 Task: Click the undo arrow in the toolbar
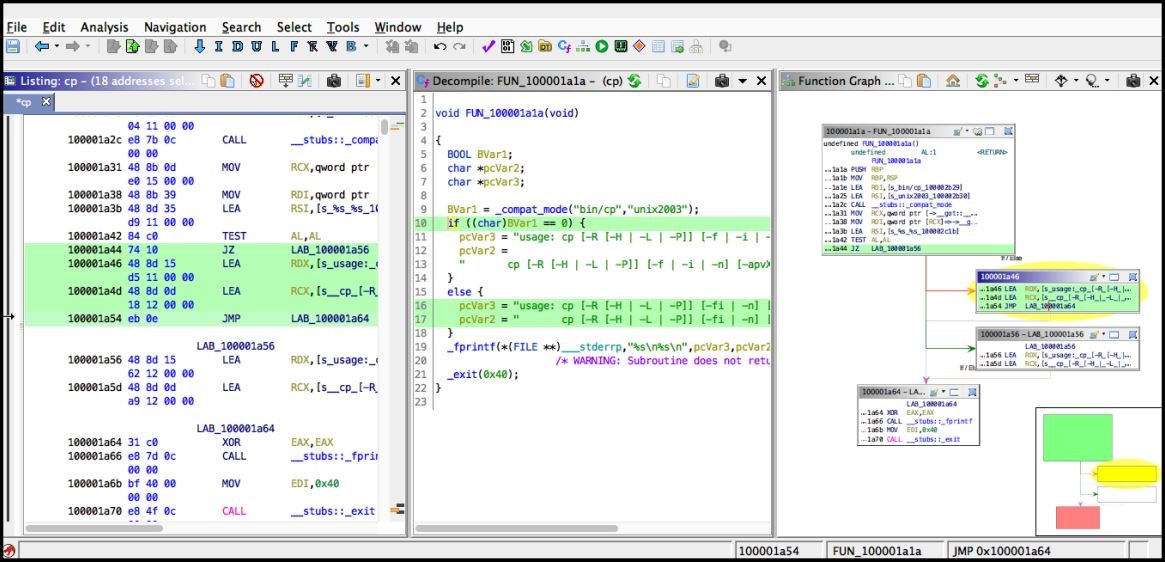(x=440, y=46)
